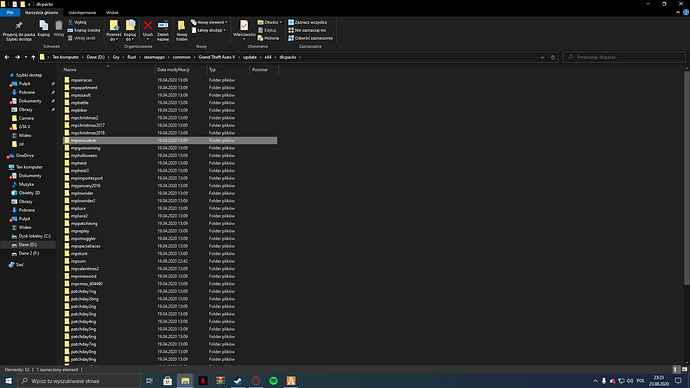Show hidden system tray icons
Screen dimensions: 690x388
tap(595, 381)
